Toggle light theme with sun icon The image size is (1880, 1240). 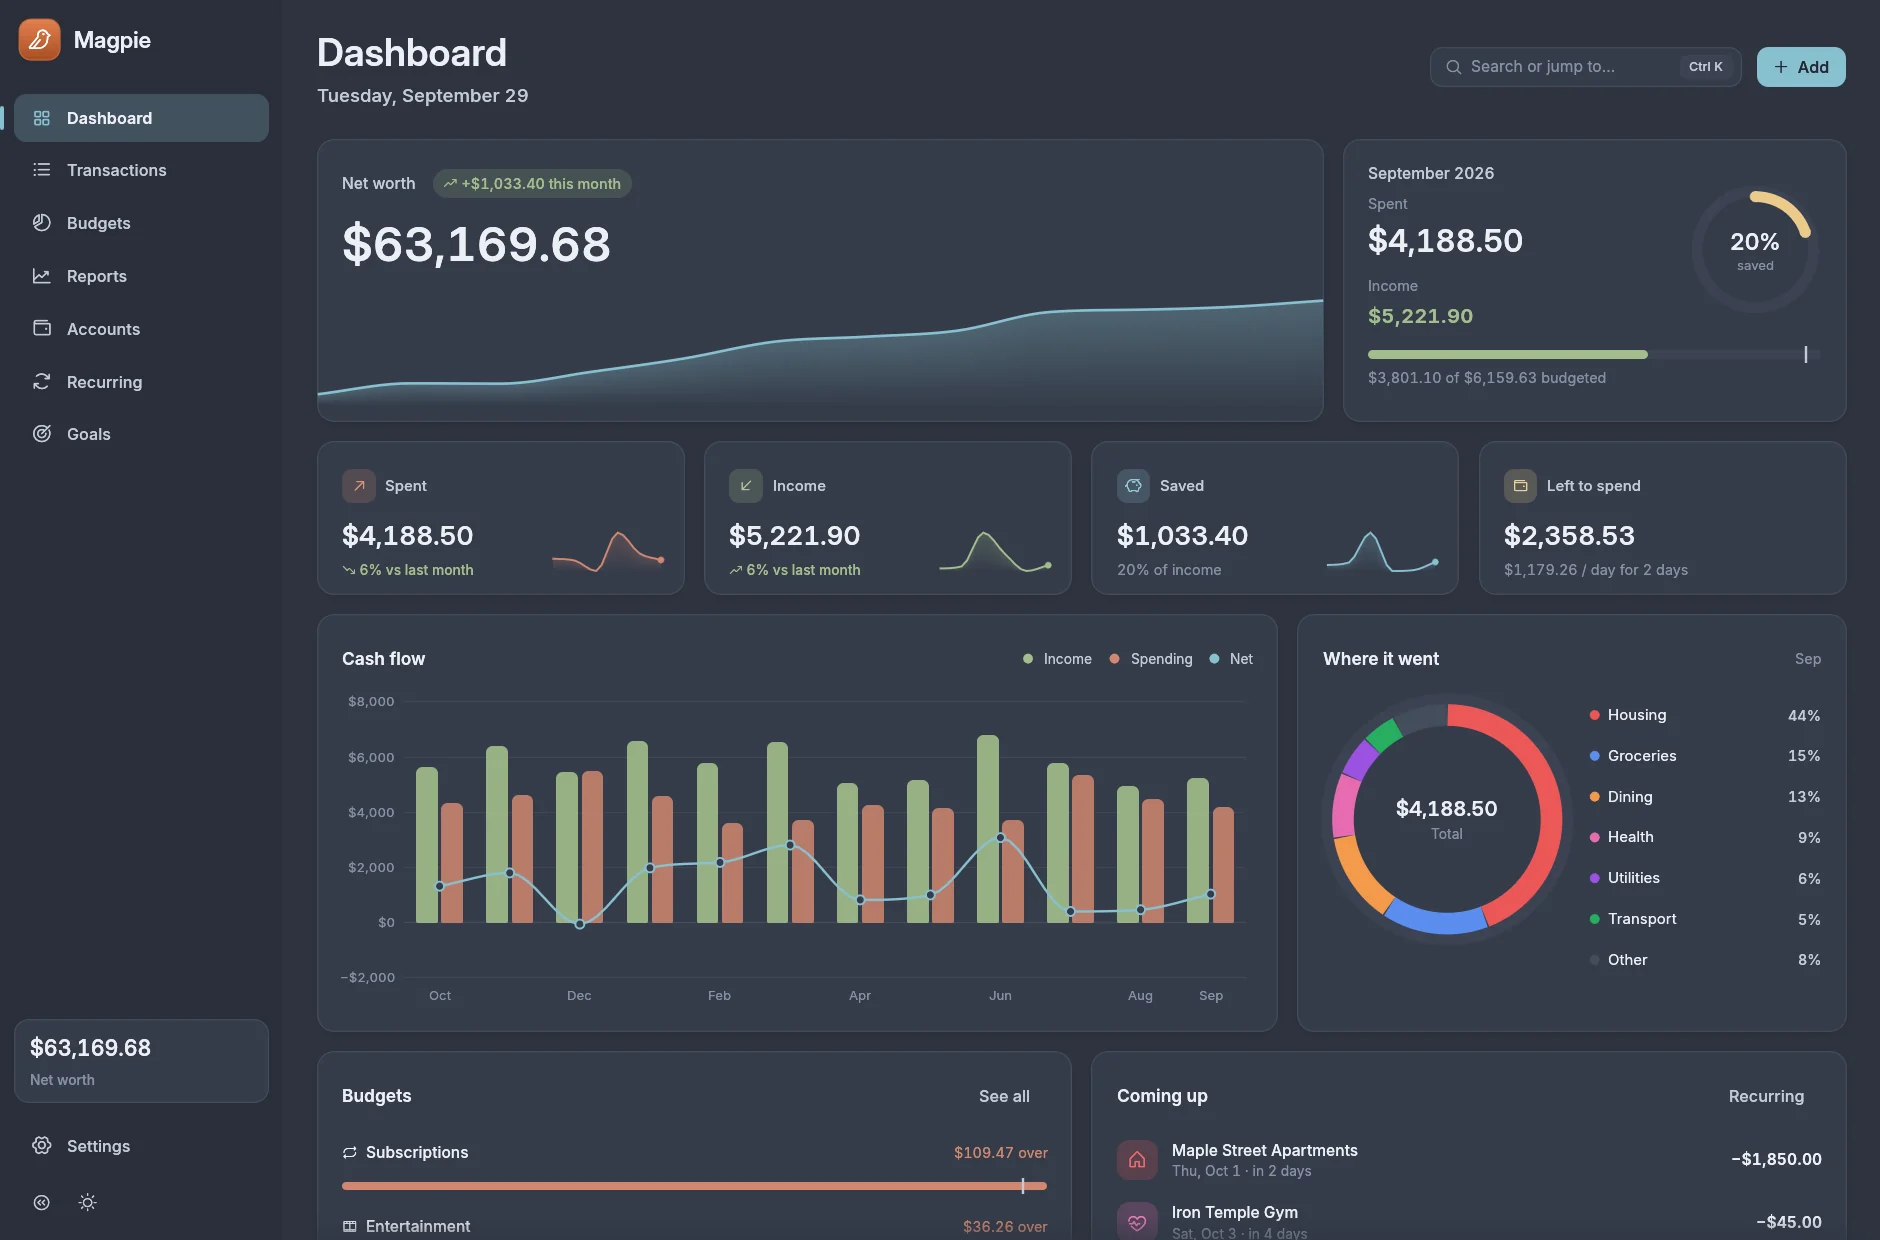point(88,1203)
